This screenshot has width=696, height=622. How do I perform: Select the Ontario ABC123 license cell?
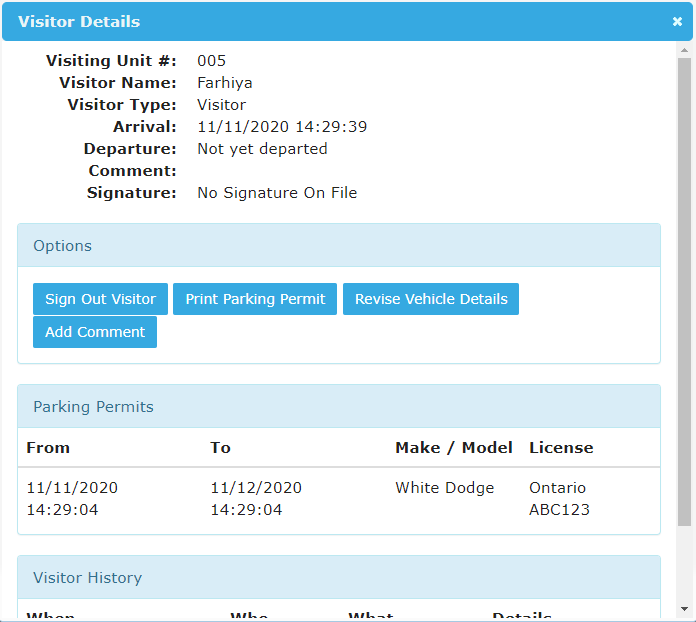point(559,499)
